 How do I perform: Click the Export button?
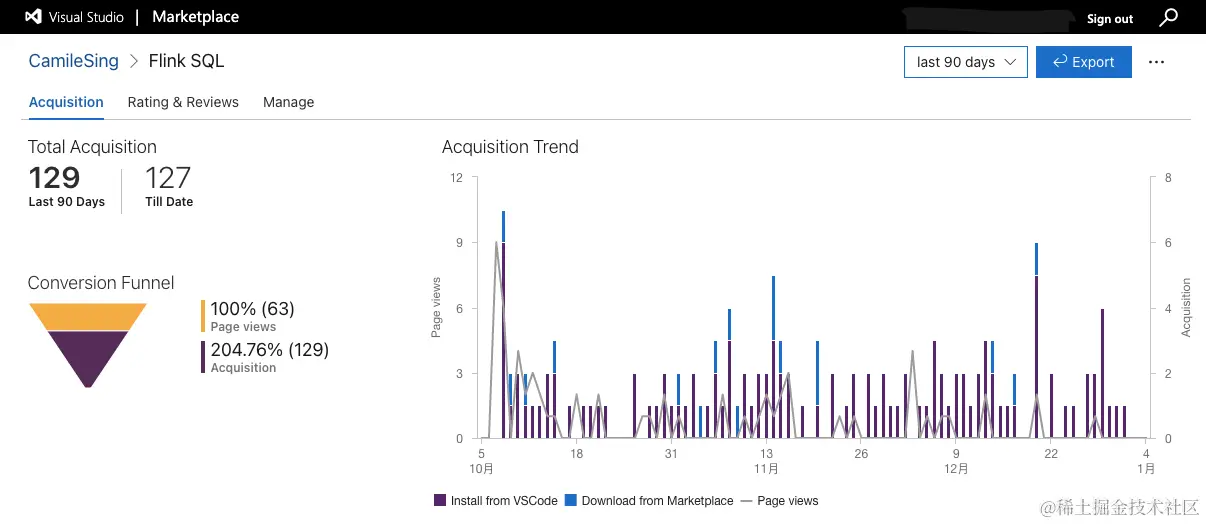point(1084,62)
